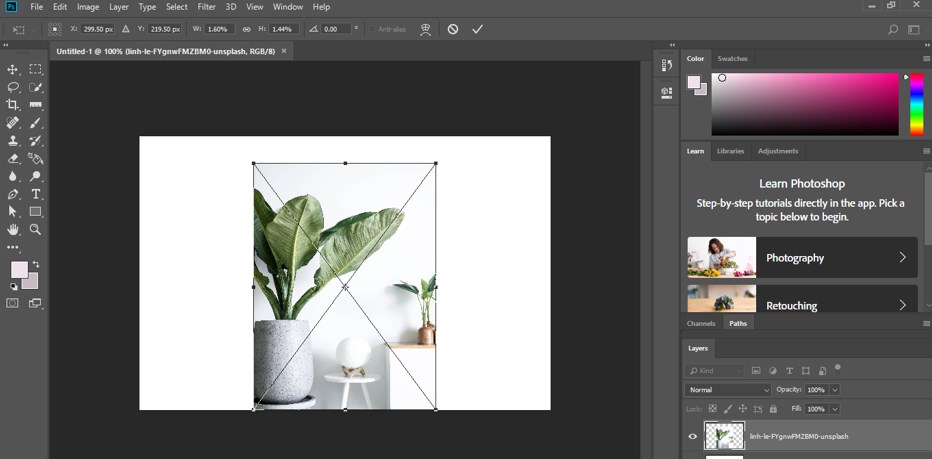Viewport: 932px width, 459px height.
Task: Switch to the Channels tab
Action: 701,323
